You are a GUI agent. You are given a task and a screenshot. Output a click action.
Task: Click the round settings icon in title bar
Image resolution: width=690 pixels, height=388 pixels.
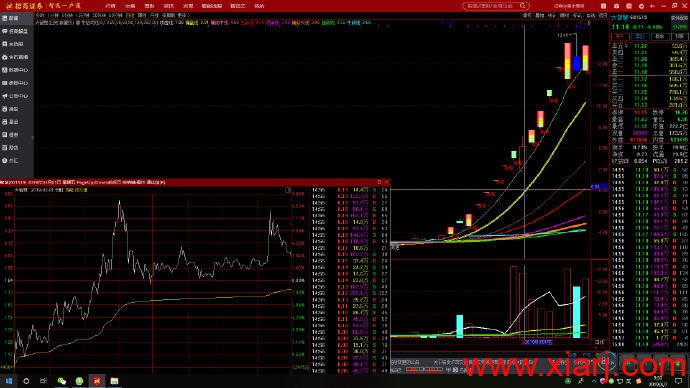[x=641, y=6]
